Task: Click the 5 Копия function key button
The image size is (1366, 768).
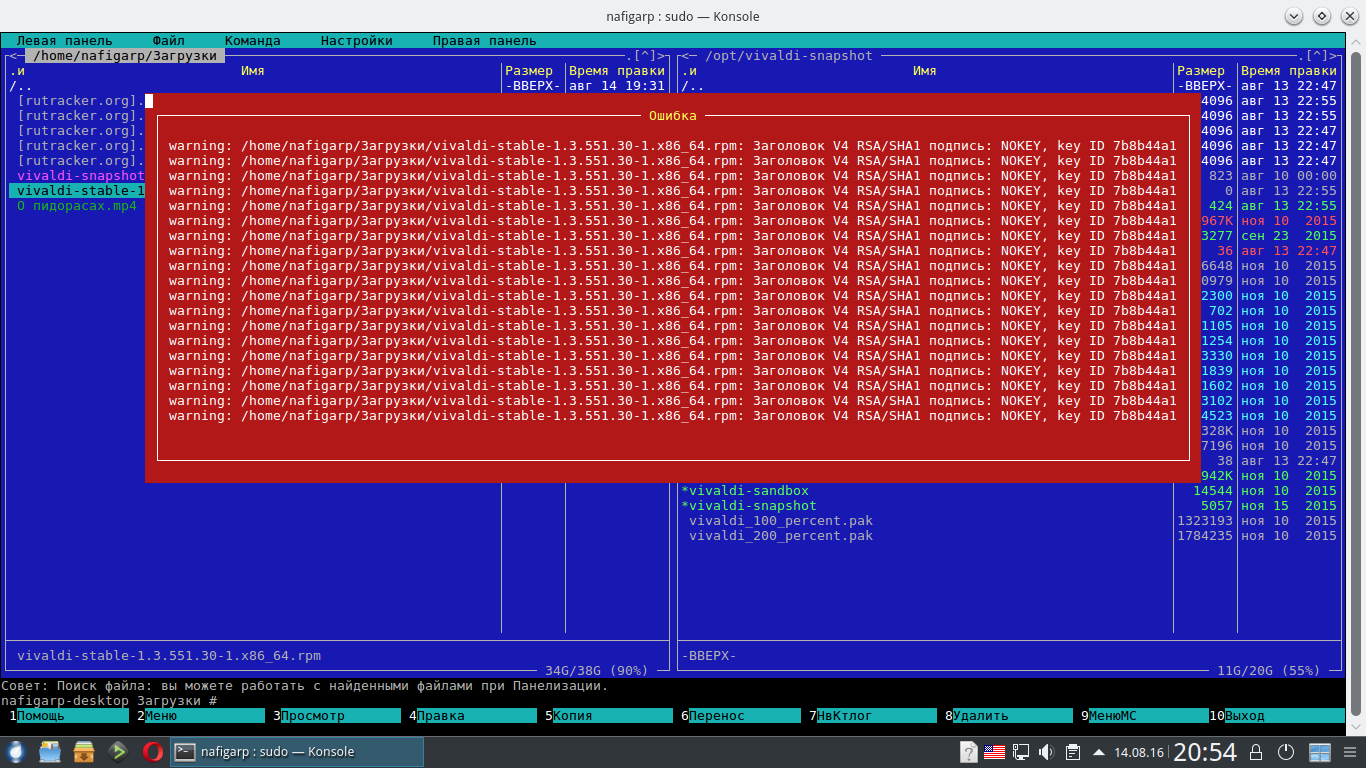Action: (x=609, y=716)
